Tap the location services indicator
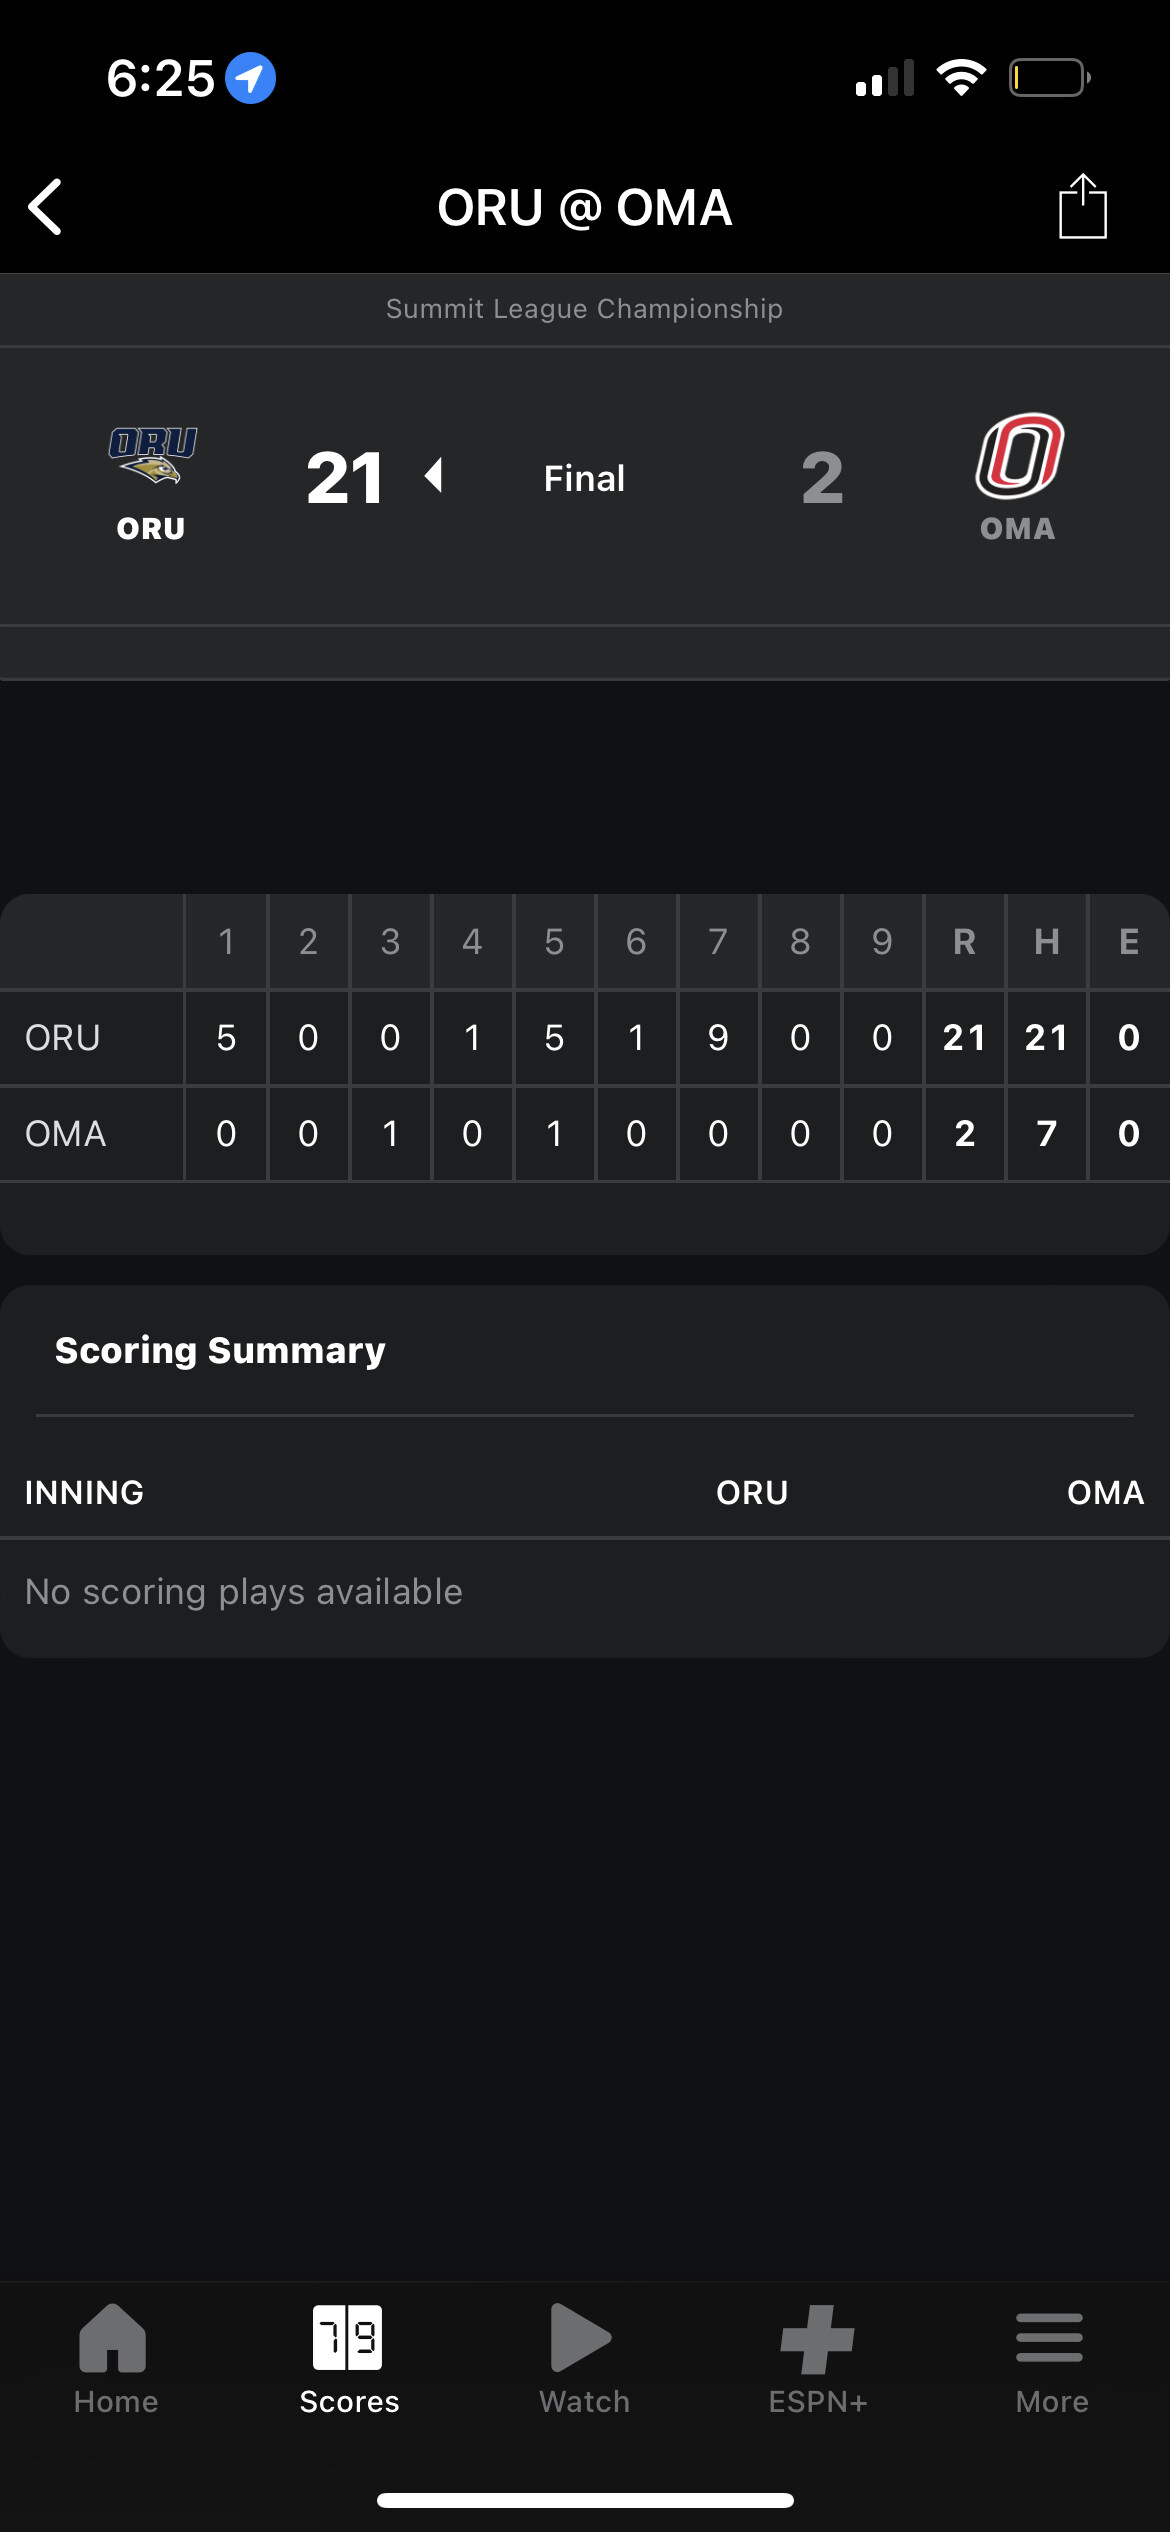1170x2532 pixels. (x=250, y=78)
